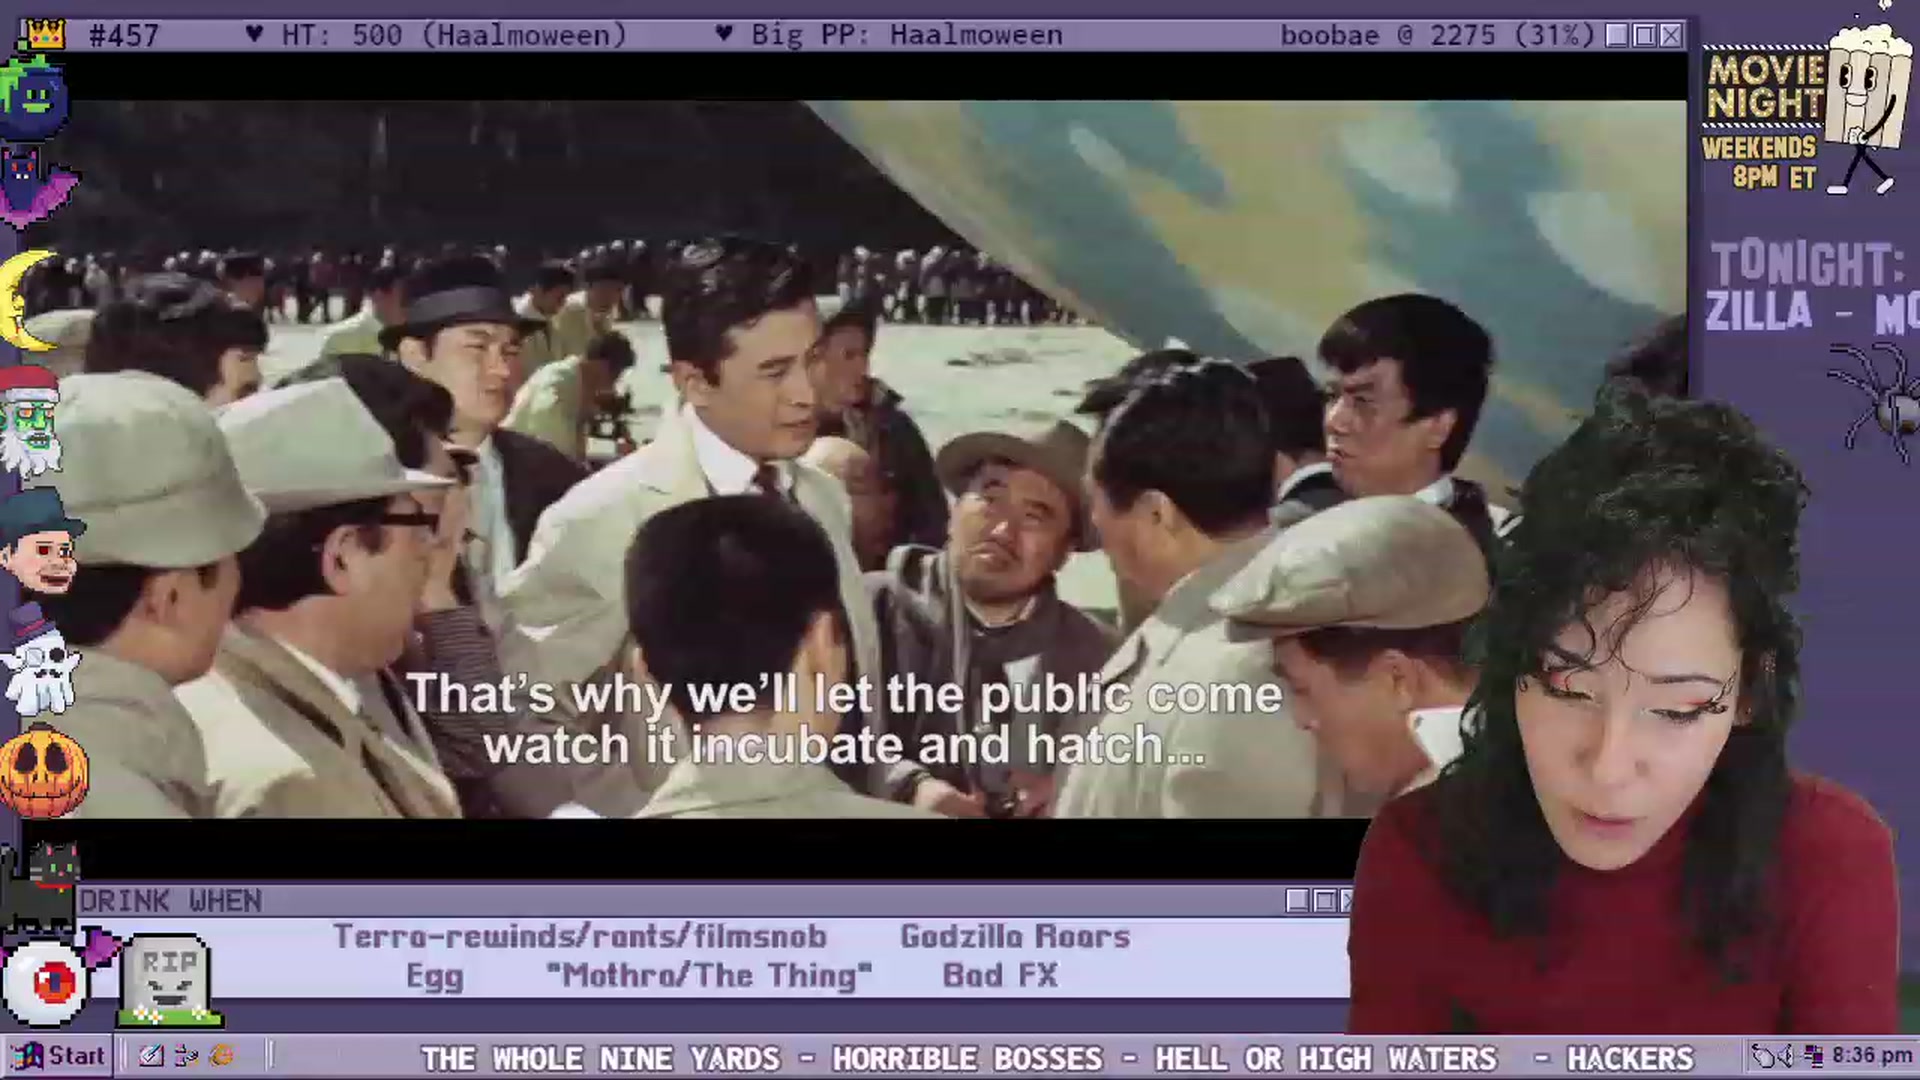
Task: Click "HORRIBLE BOSSES" in the ticker
Action: 967,1058
